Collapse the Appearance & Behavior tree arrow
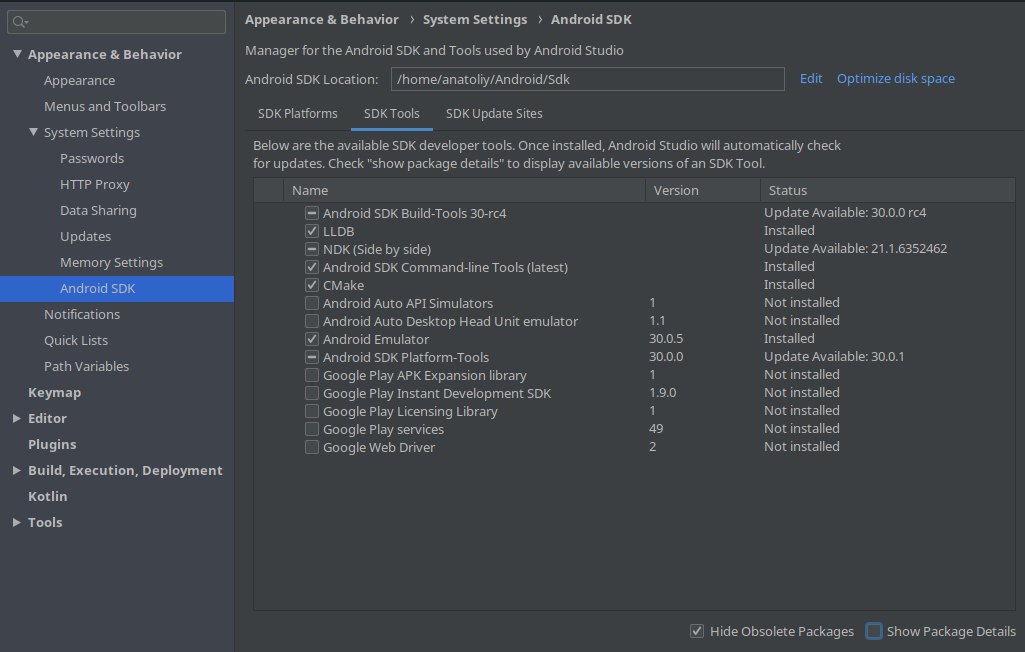The image size is (1025, 652). click(x=17, y=54)
